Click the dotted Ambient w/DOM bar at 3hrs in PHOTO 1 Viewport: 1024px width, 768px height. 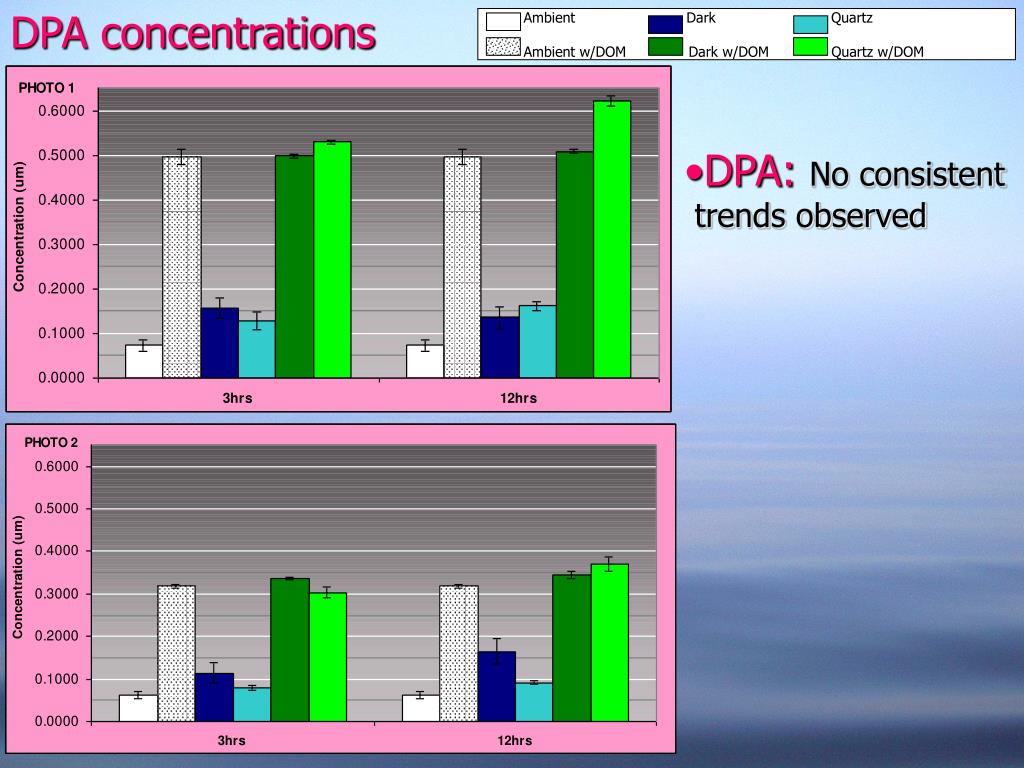pos(182,267)
